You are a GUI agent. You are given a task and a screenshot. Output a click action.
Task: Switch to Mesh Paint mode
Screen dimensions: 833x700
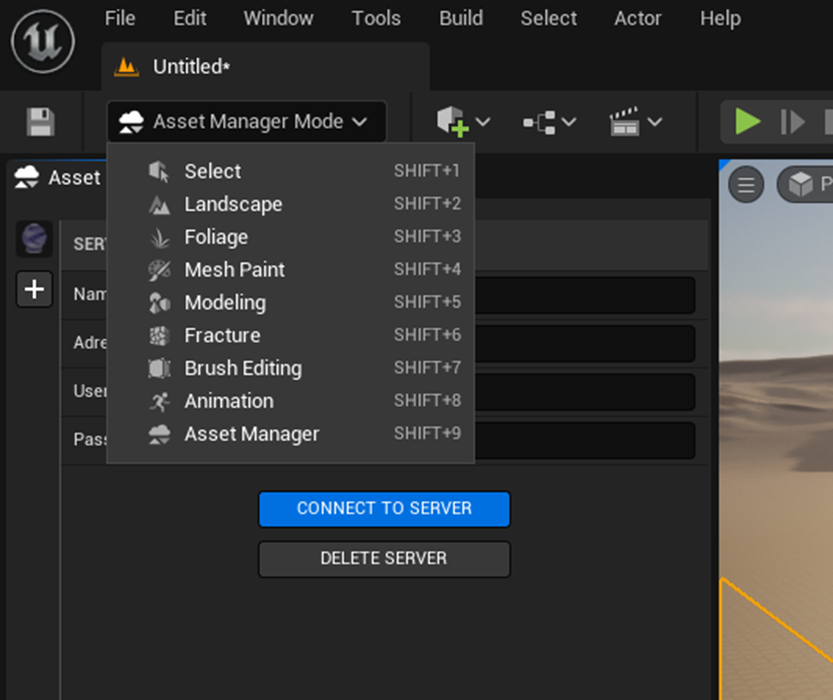pos(234,270)
